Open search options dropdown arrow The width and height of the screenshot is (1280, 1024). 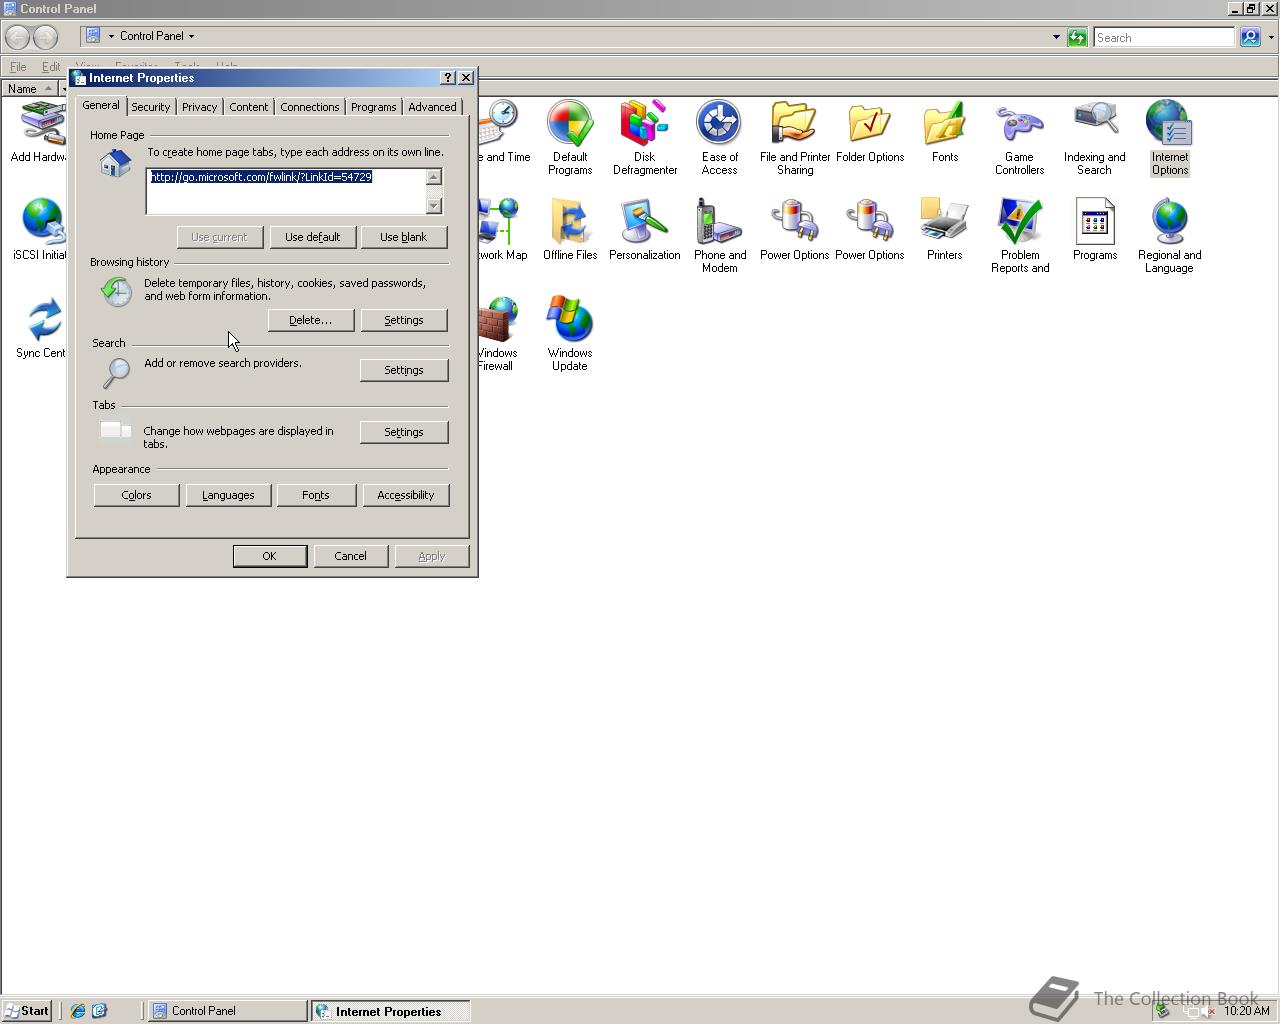tap(1271, 37)
